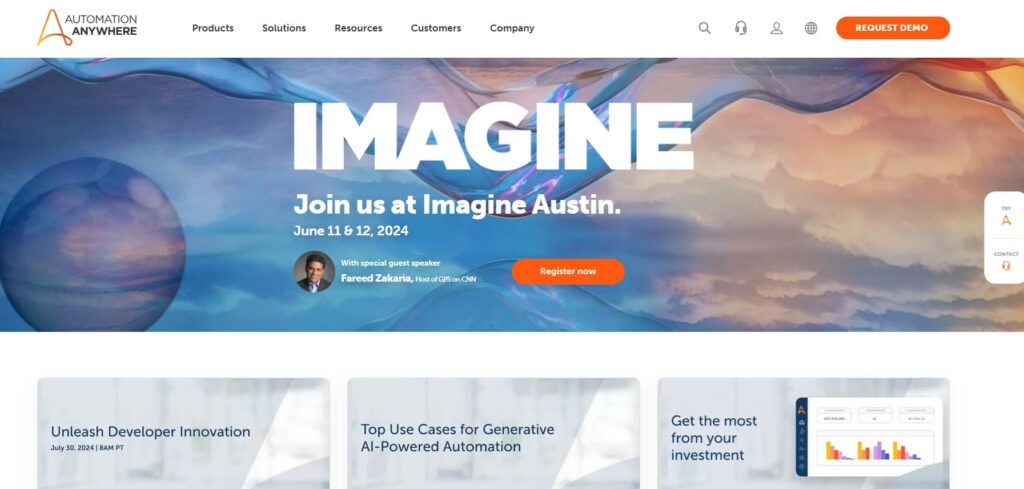1024x489 pixels.
Task: Open the user account icon
Action: tap(776, 28)
